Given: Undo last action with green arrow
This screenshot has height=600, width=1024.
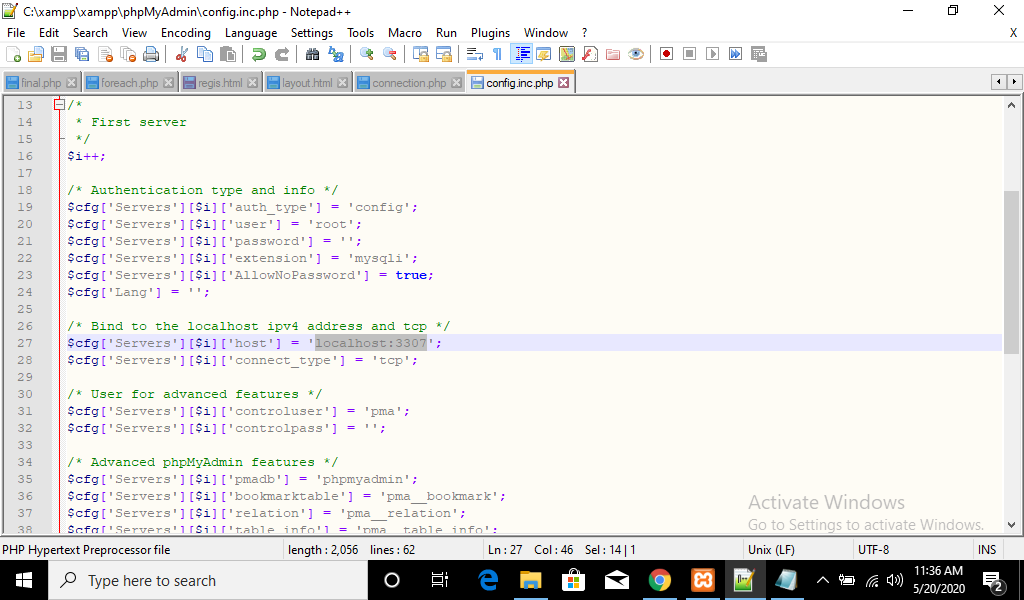Looking at the screenshot, I should [259, 54].
